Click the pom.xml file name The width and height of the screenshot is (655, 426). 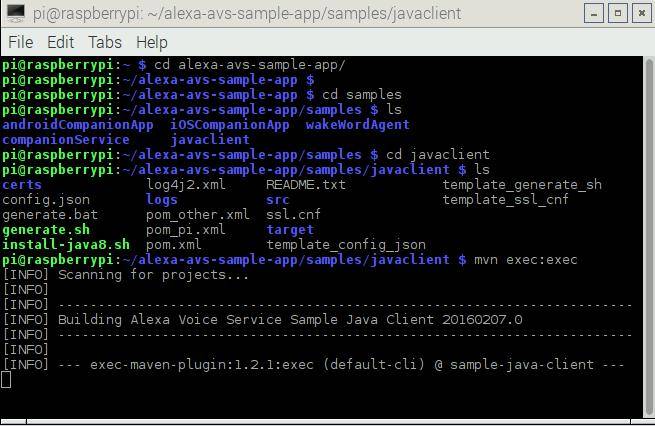(x=174, y=245)
